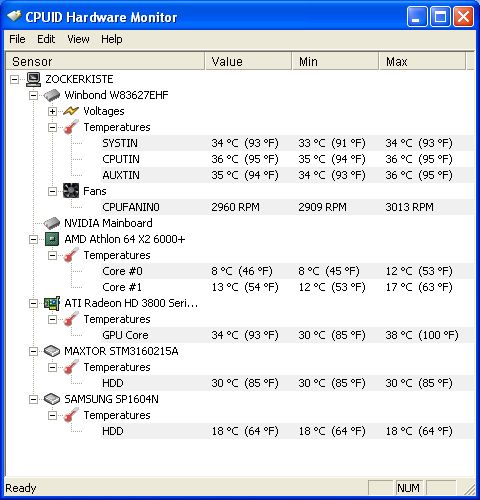Click the NVIDIA Mainboard label
Viewport: 480px width, 500px height.
[x=108, y=223]
